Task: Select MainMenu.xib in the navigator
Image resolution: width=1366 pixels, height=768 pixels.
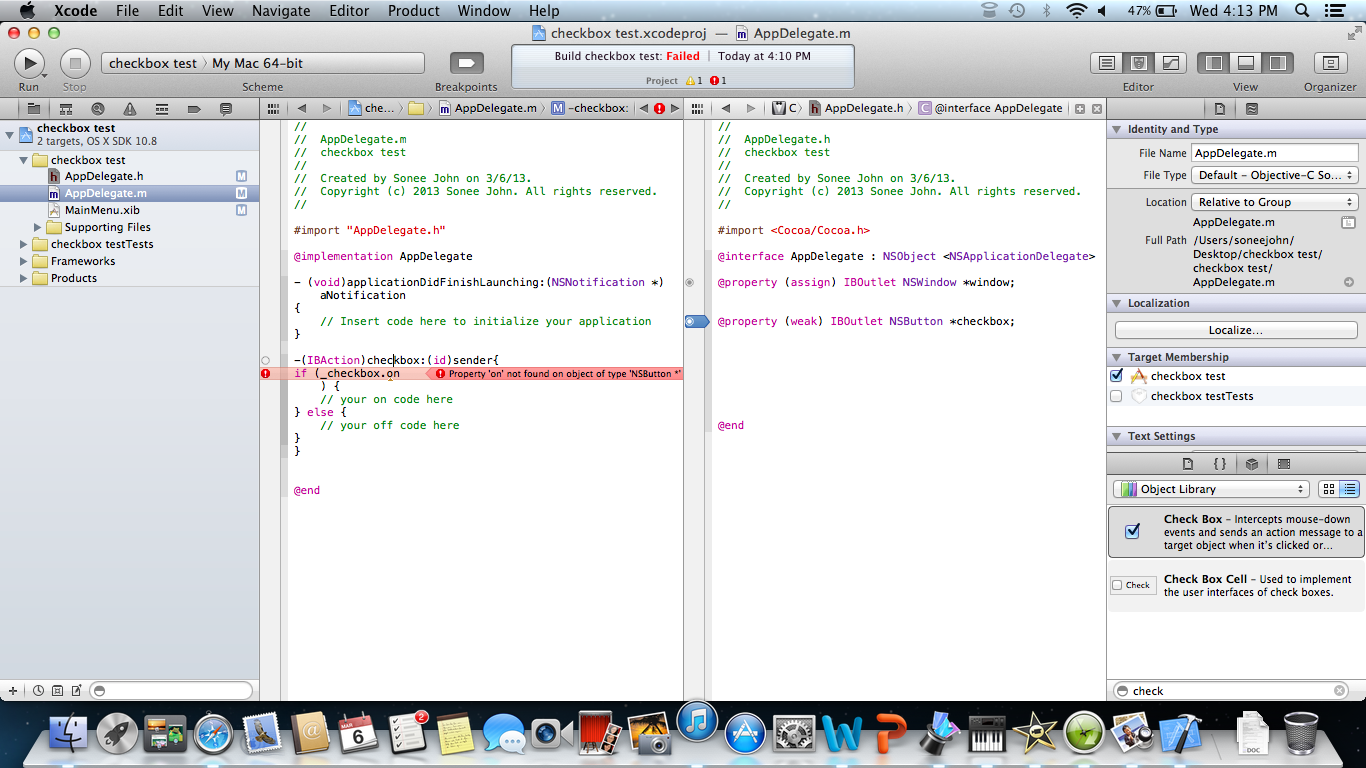Action: tap(101, 211)
